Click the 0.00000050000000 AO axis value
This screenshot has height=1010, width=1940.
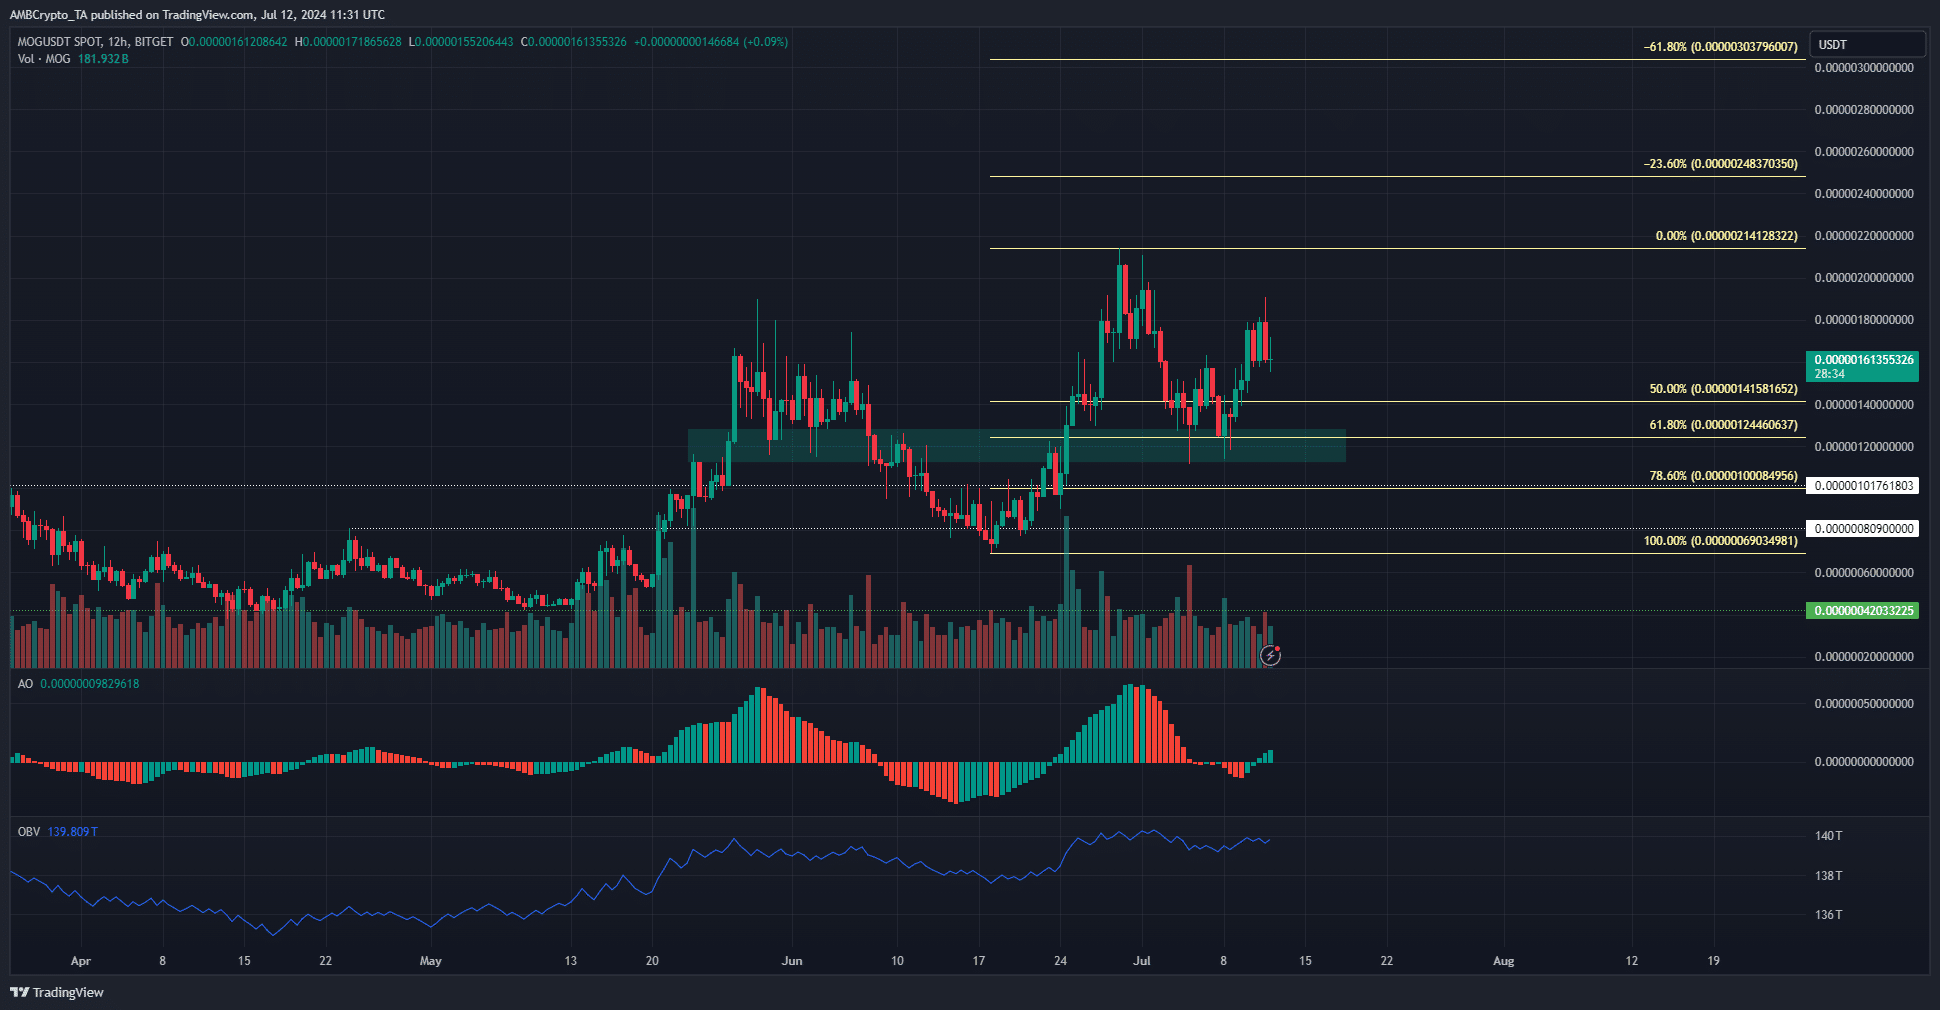[1864, 704]
